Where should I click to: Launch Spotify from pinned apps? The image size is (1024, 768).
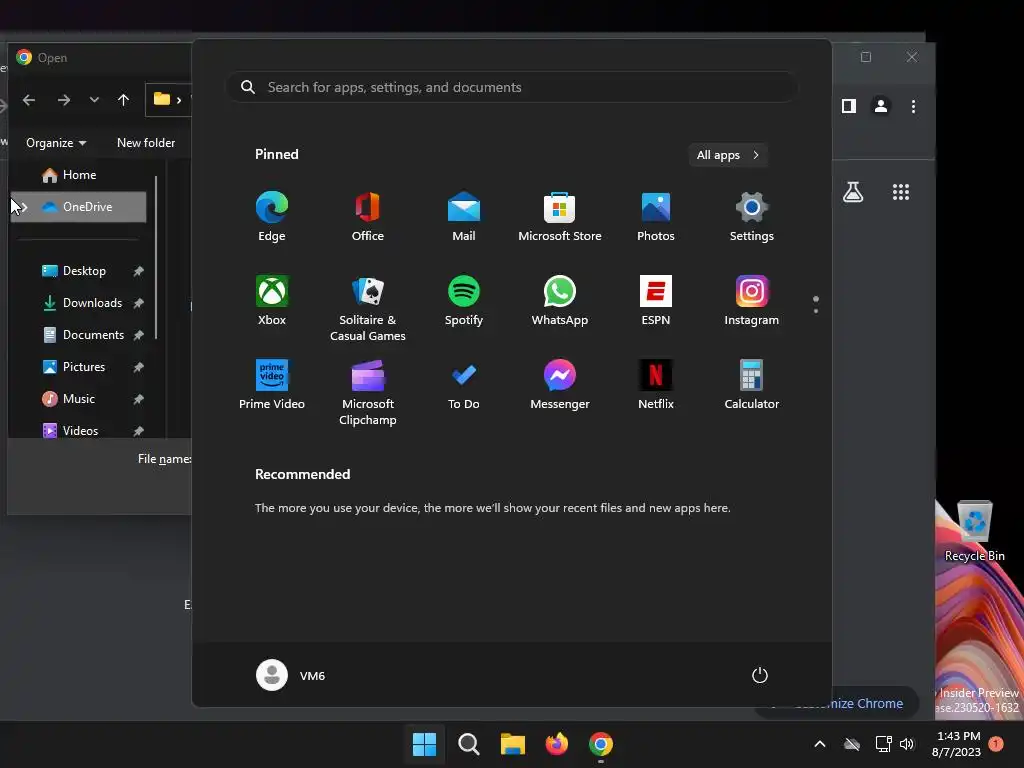coord(464,300)
